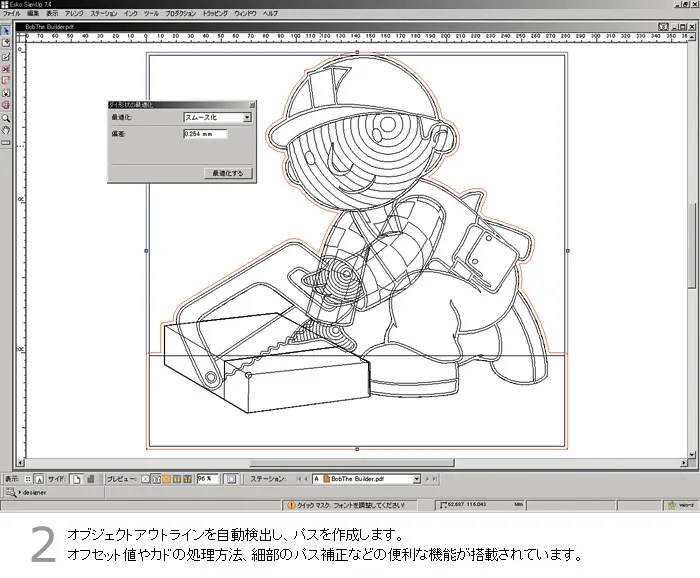Select the ruler measure tool
700x578 pixels.
[x=6, y=142]
